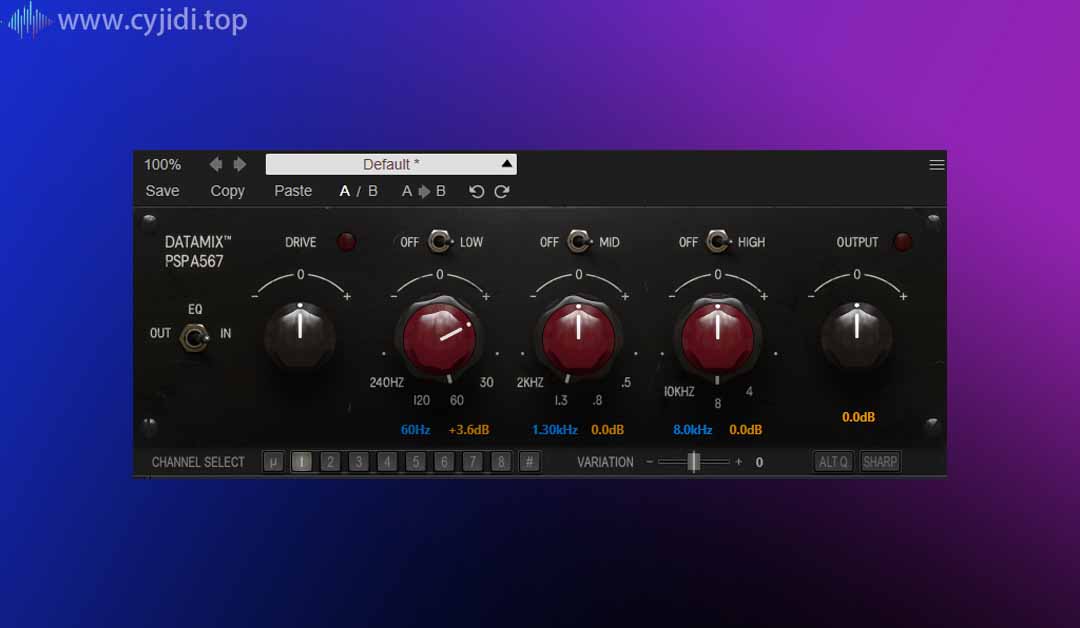
Task: Switch to A setting
Action: coord(344,191)
